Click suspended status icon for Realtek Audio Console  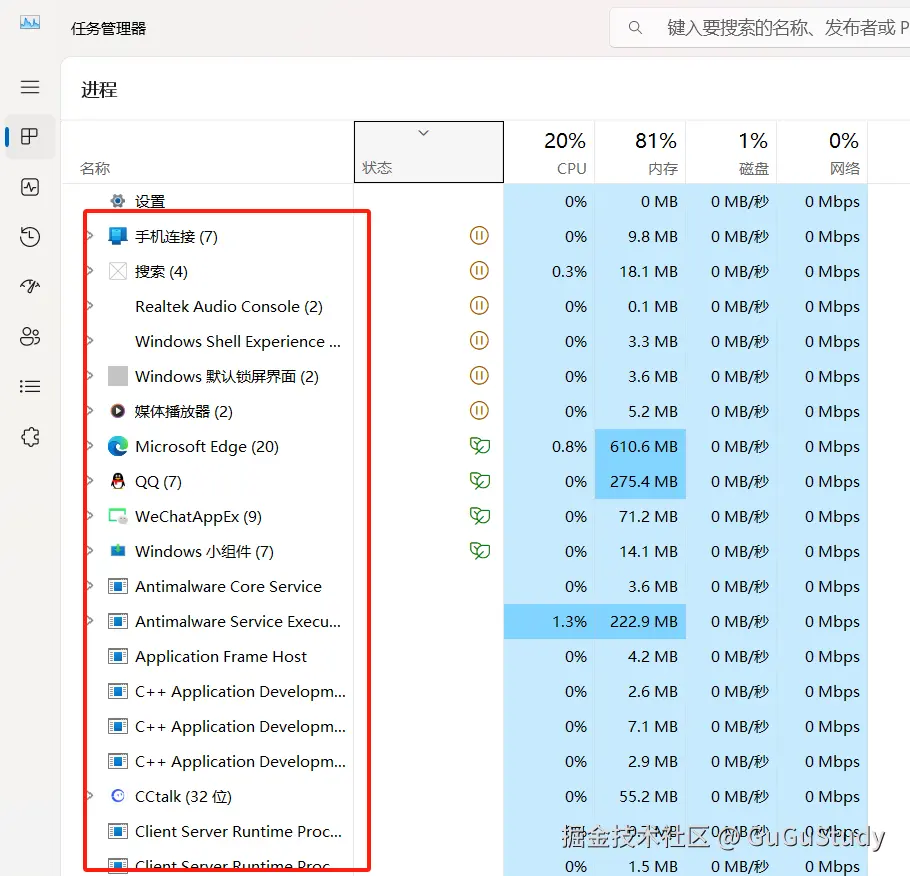click(x=479, y=305)
